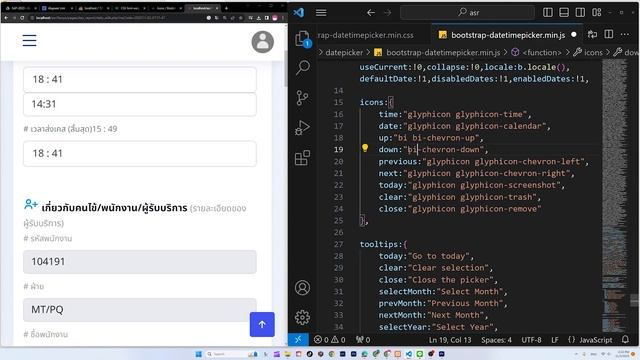
Task: Click the 104191 employee ID field
Action: click(x=140, y=262)
